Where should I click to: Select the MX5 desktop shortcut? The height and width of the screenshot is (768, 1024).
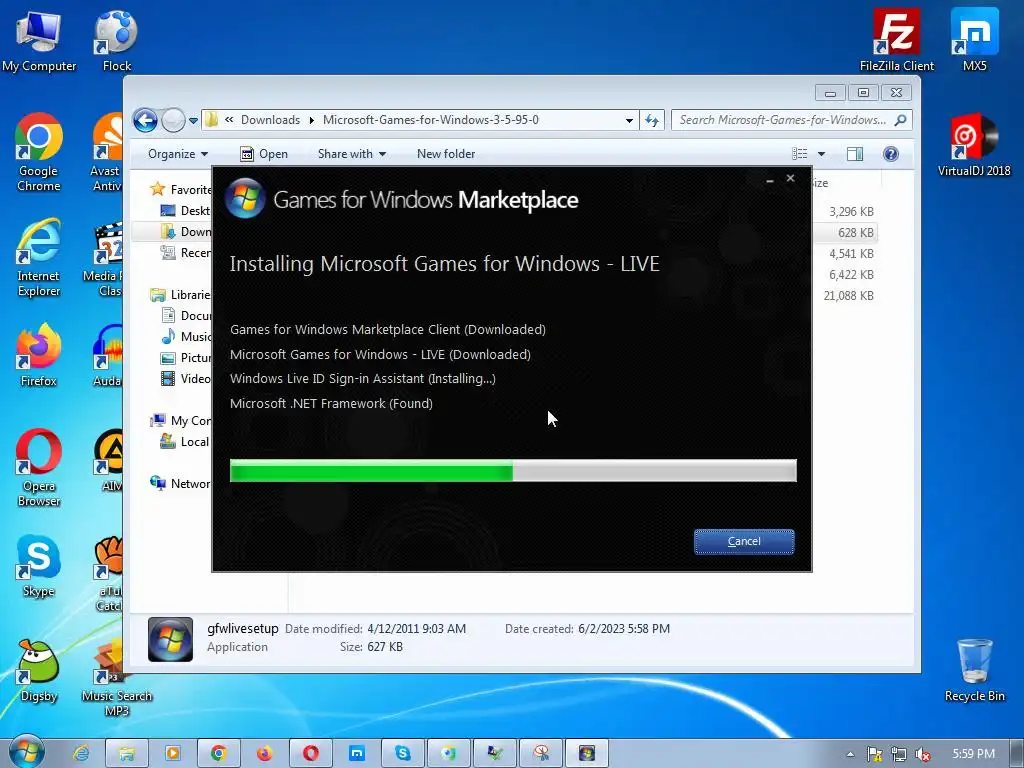(974, 40)
